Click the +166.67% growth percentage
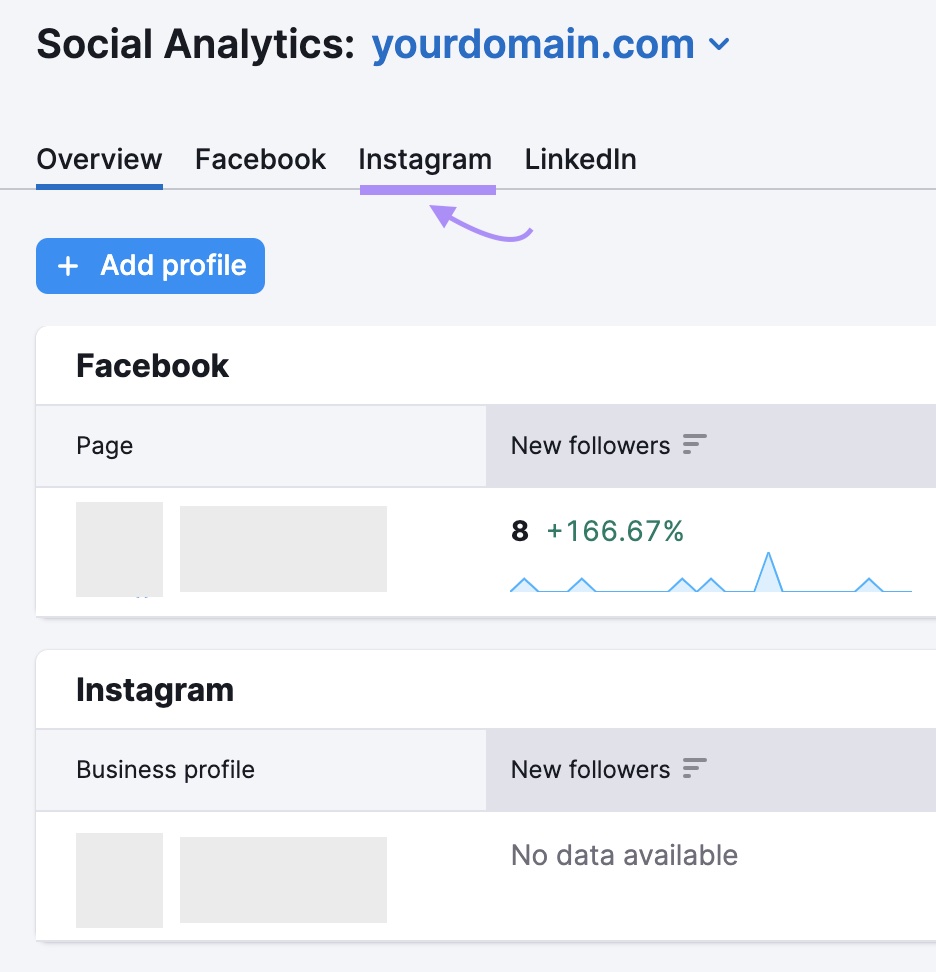The image size is (936, 972). (x=613, y=531)
